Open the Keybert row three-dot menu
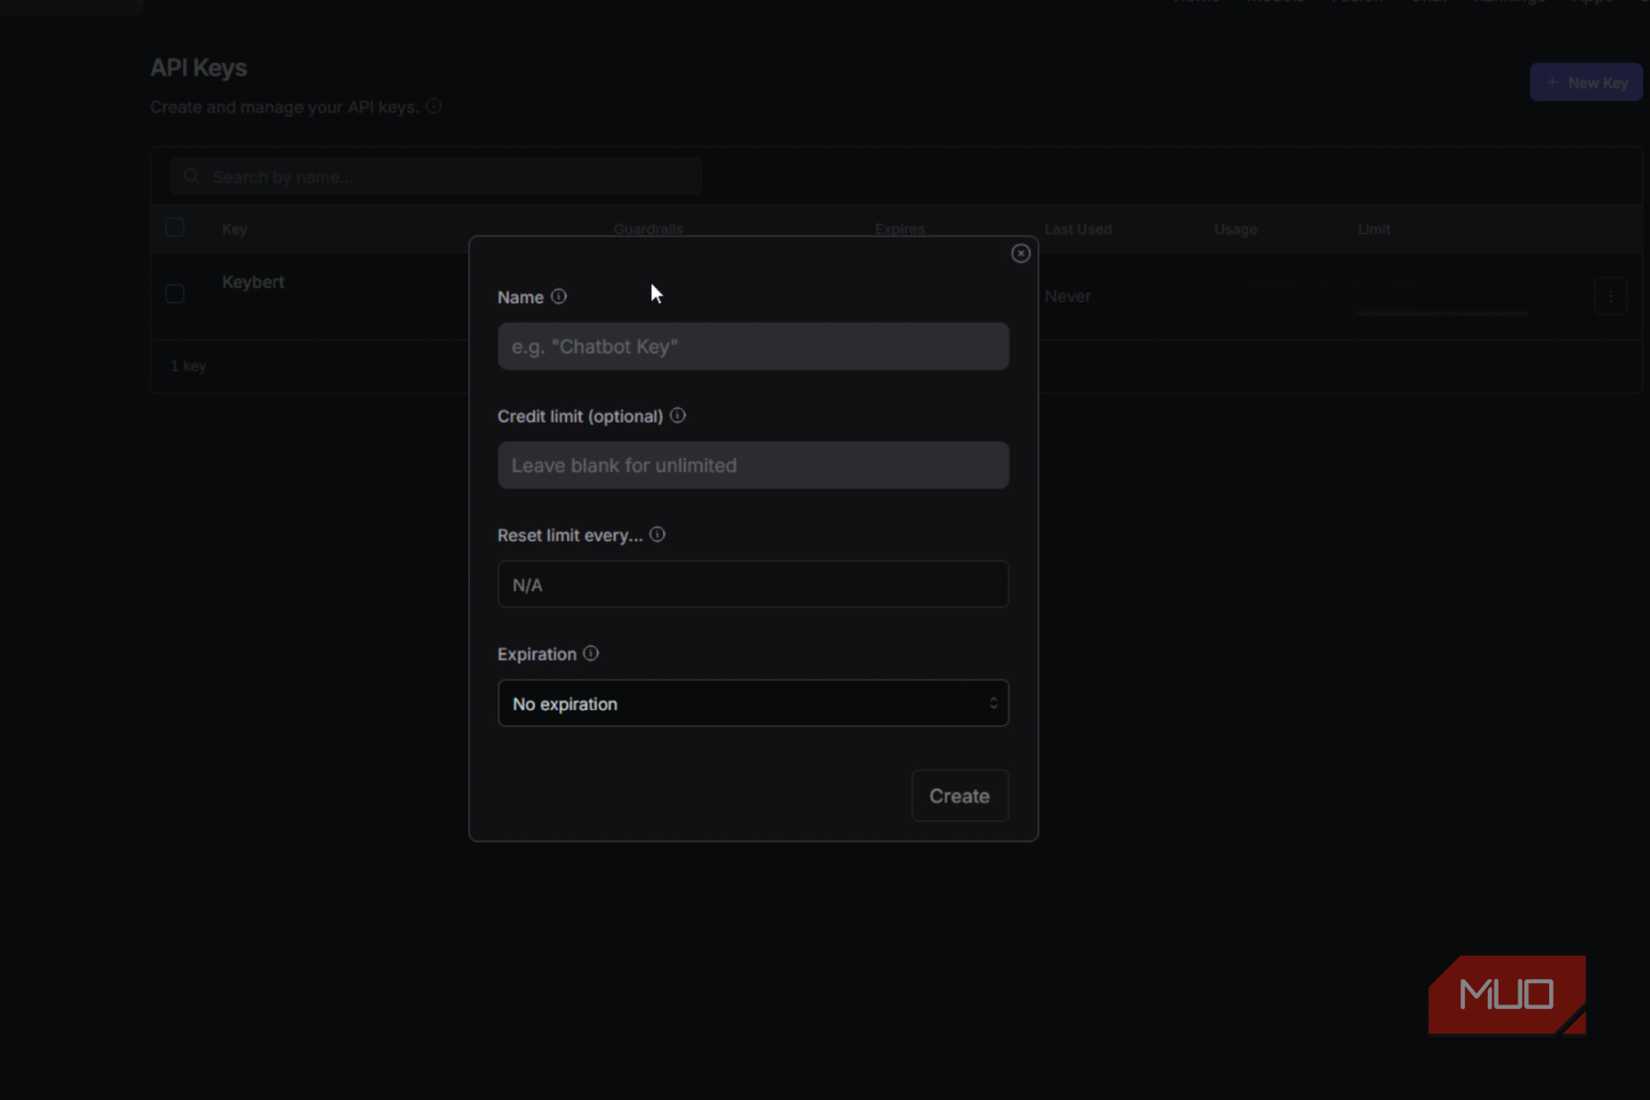The image size is (1650, 1100). 1610,296
